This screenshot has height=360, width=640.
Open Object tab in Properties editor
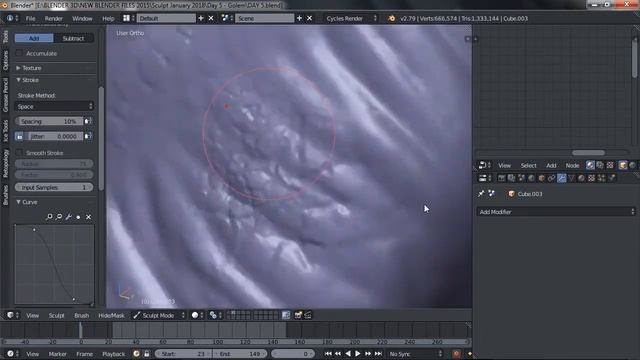(x=542, y=178)
